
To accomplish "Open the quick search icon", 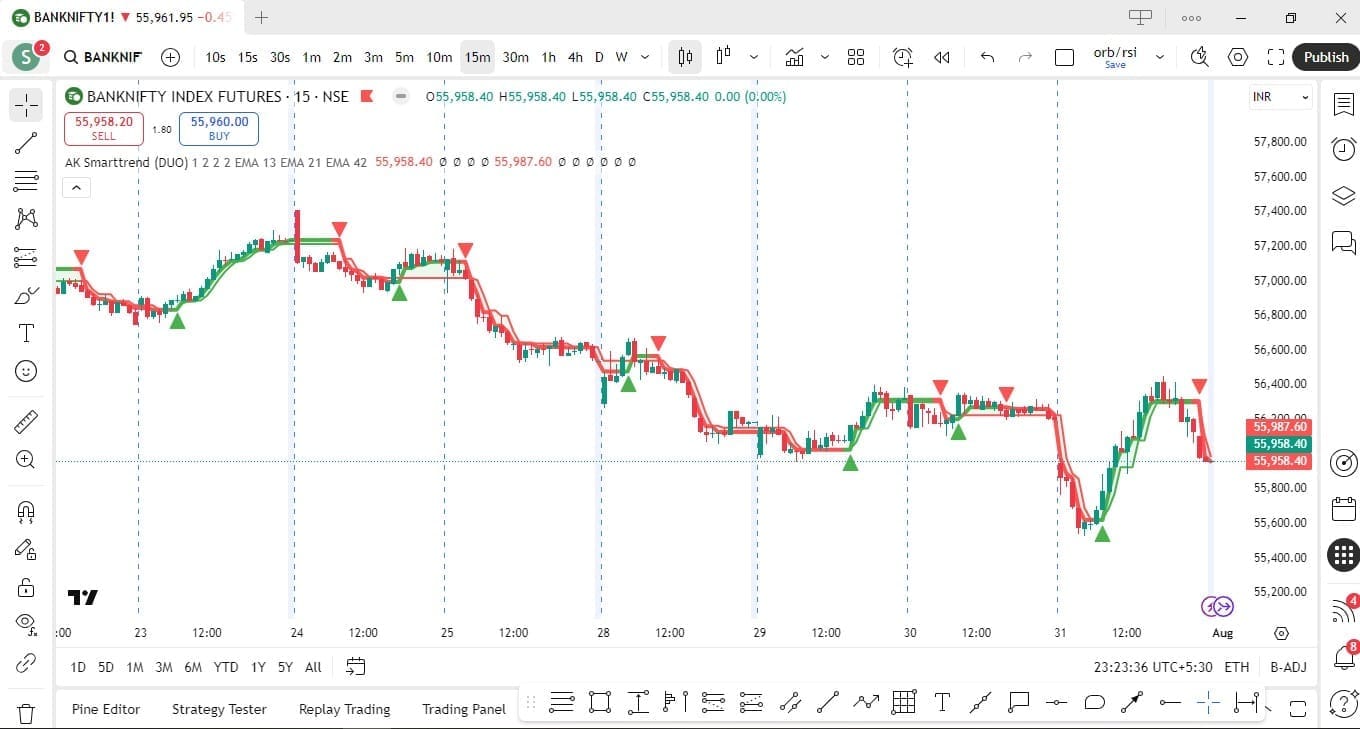I will pos(1199,57).
